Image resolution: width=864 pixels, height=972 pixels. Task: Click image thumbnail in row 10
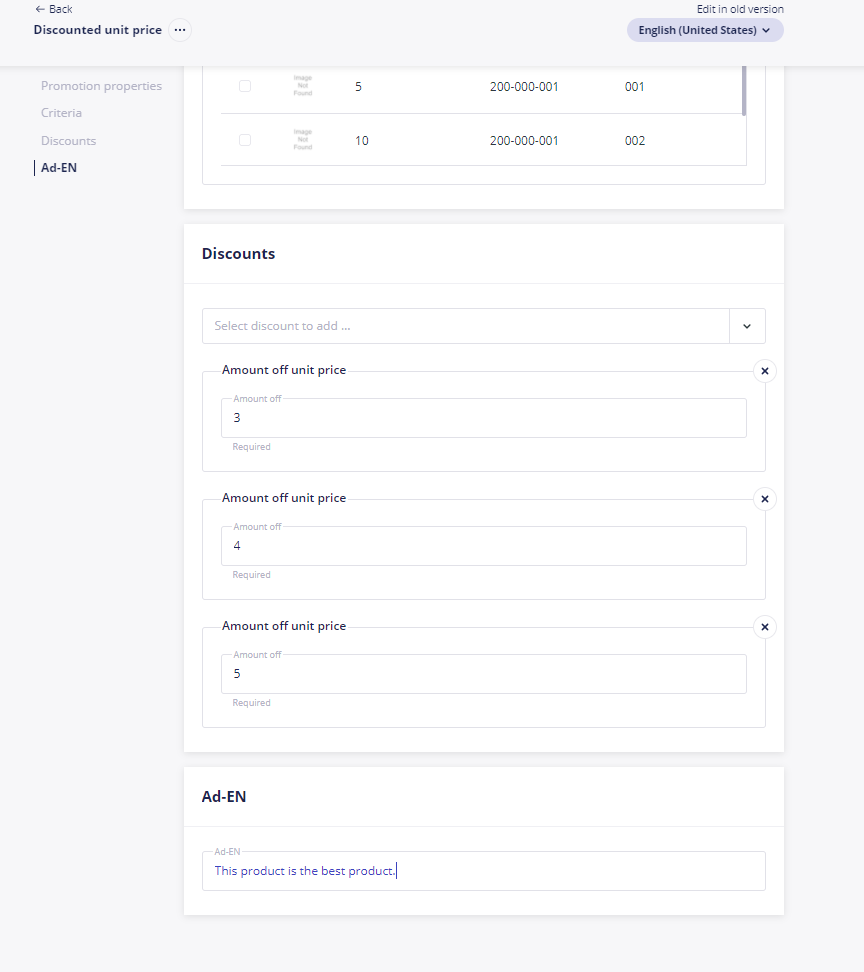click(303, 140)
